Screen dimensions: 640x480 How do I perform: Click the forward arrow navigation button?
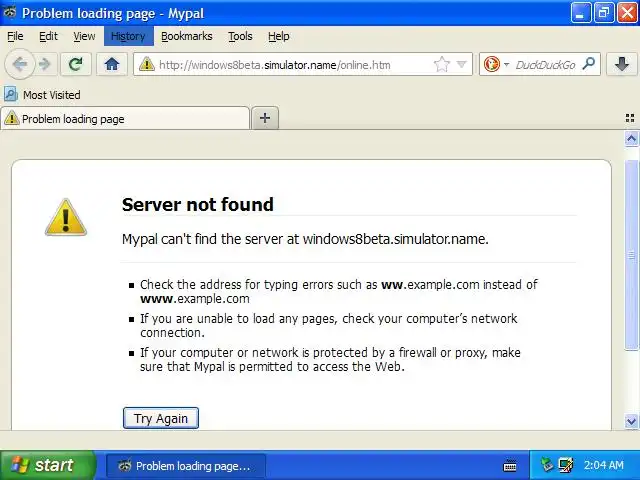point(44,64)
